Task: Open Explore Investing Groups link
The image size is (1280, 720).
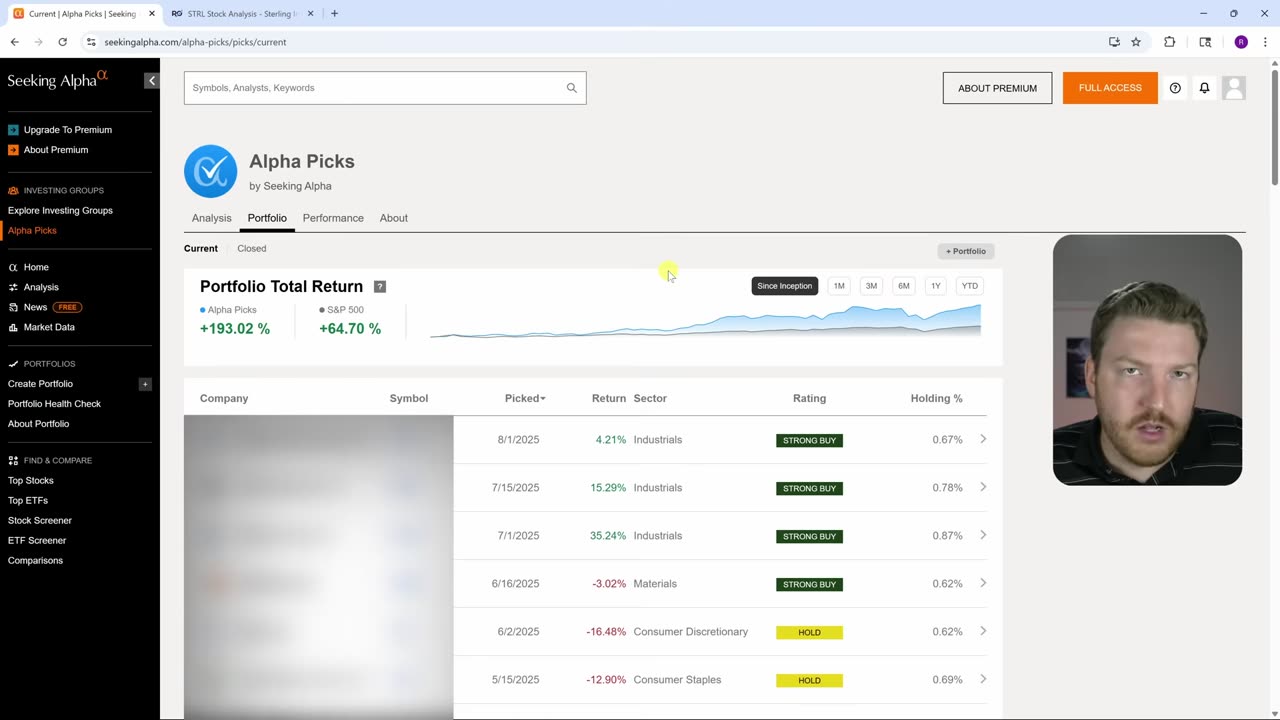Action: pos(60,210)
